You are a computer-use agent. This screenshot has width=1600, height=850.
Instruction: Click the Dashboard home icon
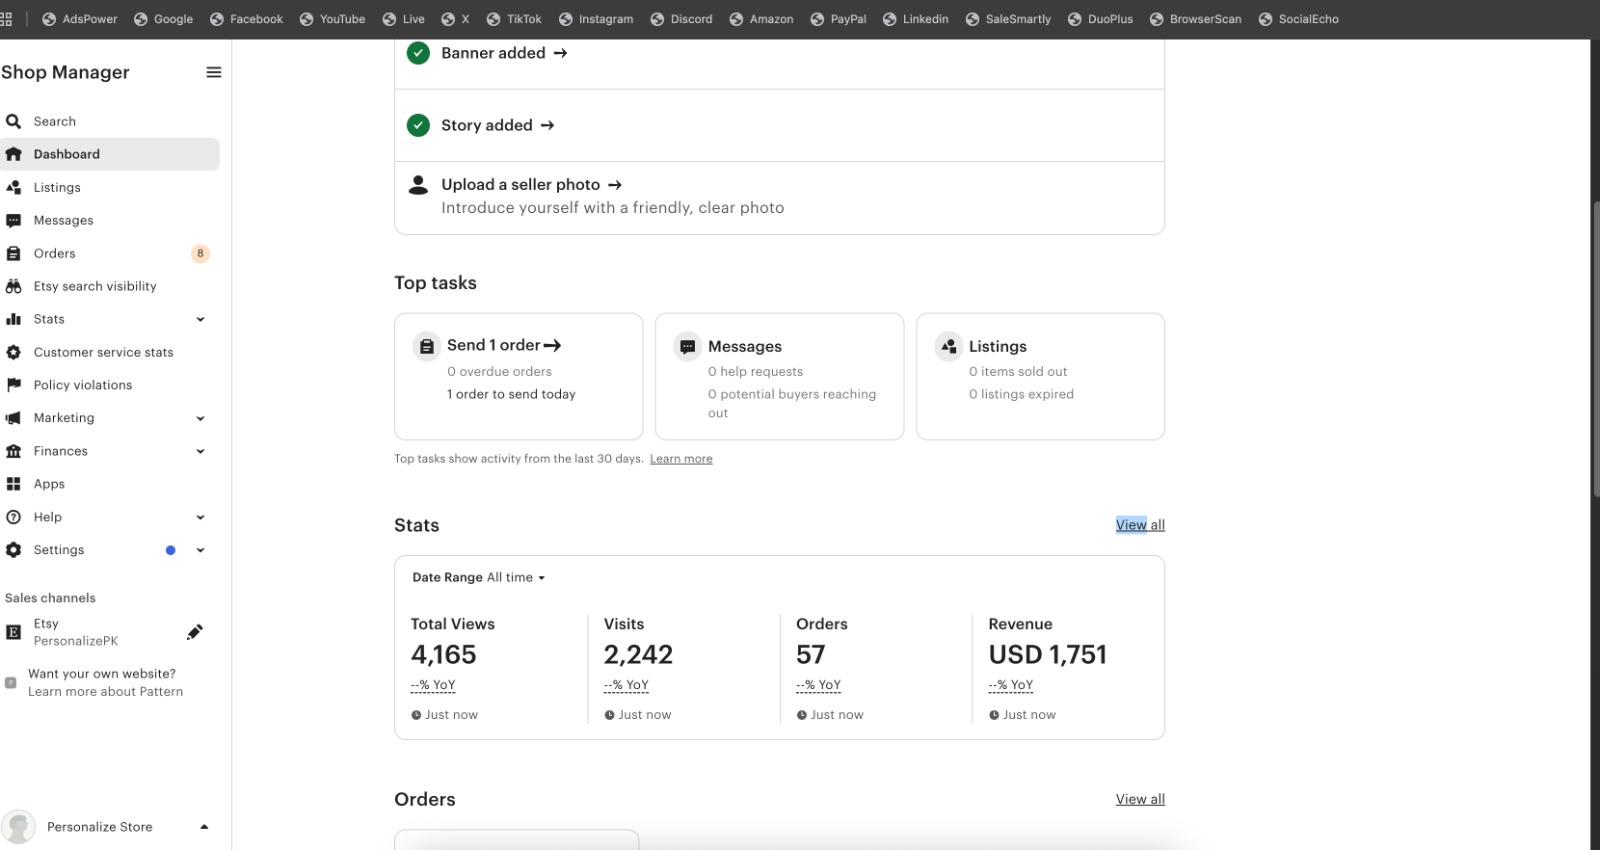coord(13,154)
